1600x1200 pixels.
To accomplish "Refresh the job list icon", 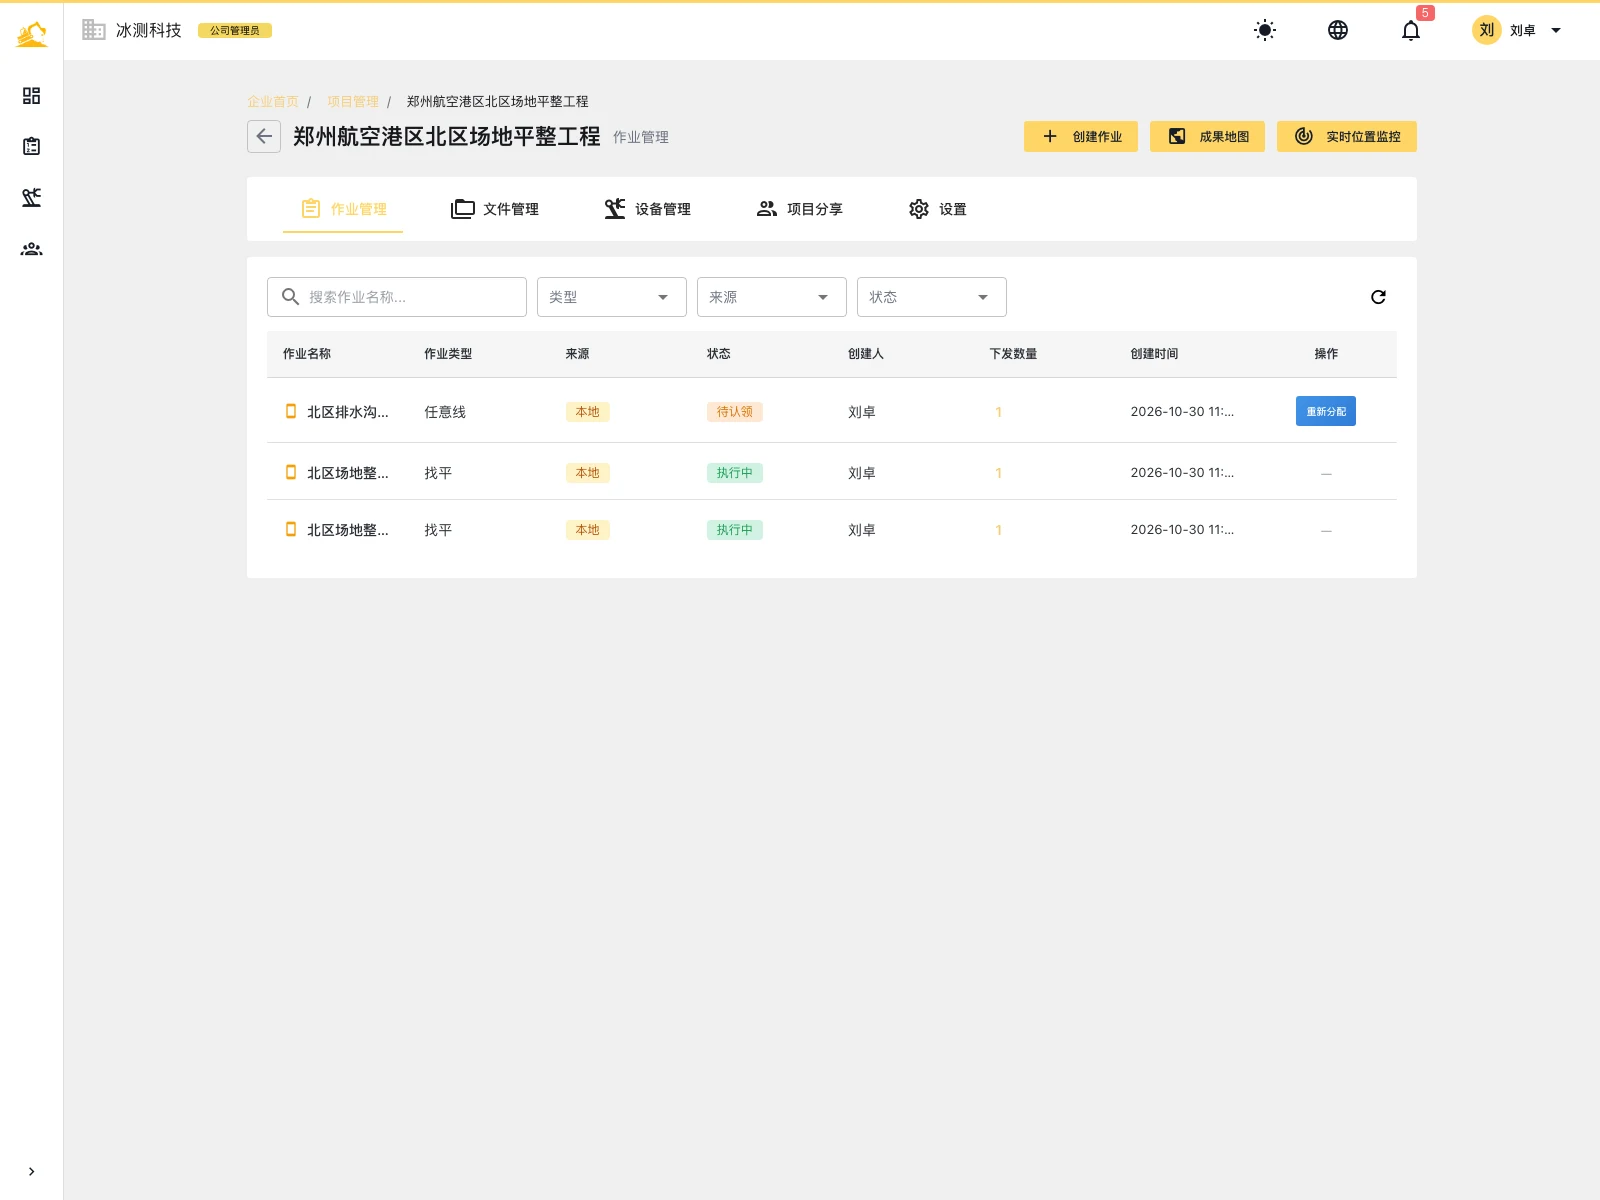I will point(1378,297).
